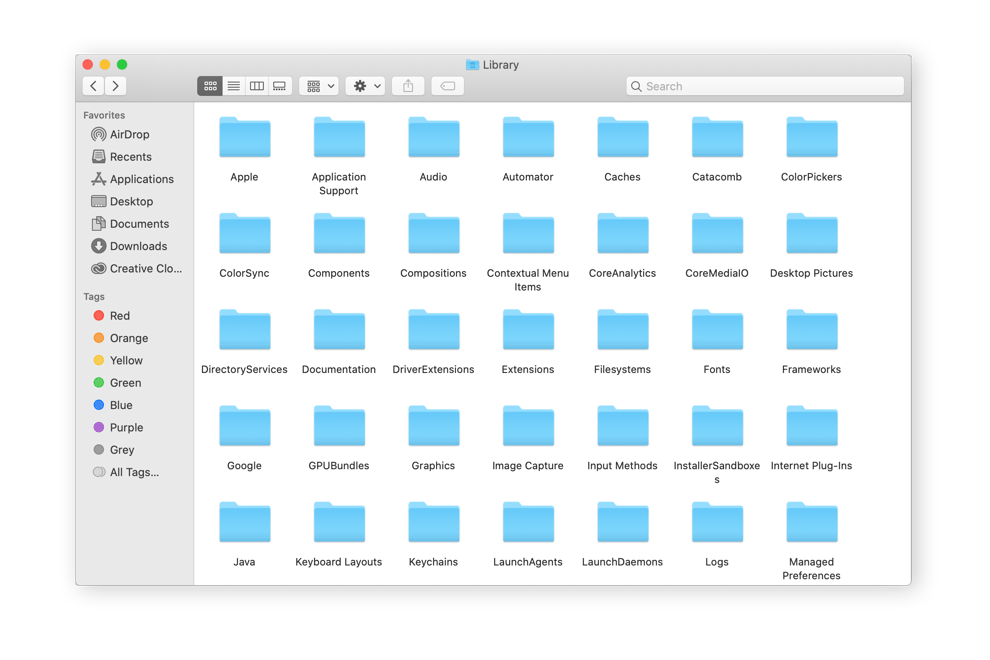This screenshot has height=660, width=990.
Task: Select the ColorSync folder
Action: tap(244, 246)
